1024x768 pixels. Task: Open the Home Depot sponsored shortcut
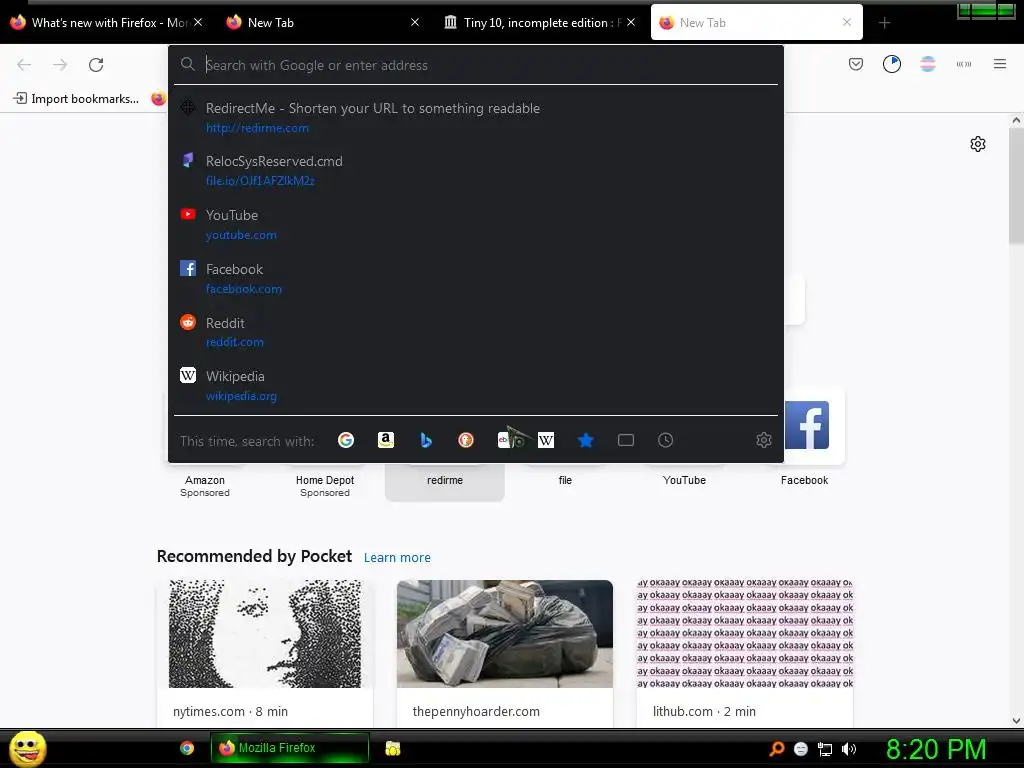click(325, 485)
